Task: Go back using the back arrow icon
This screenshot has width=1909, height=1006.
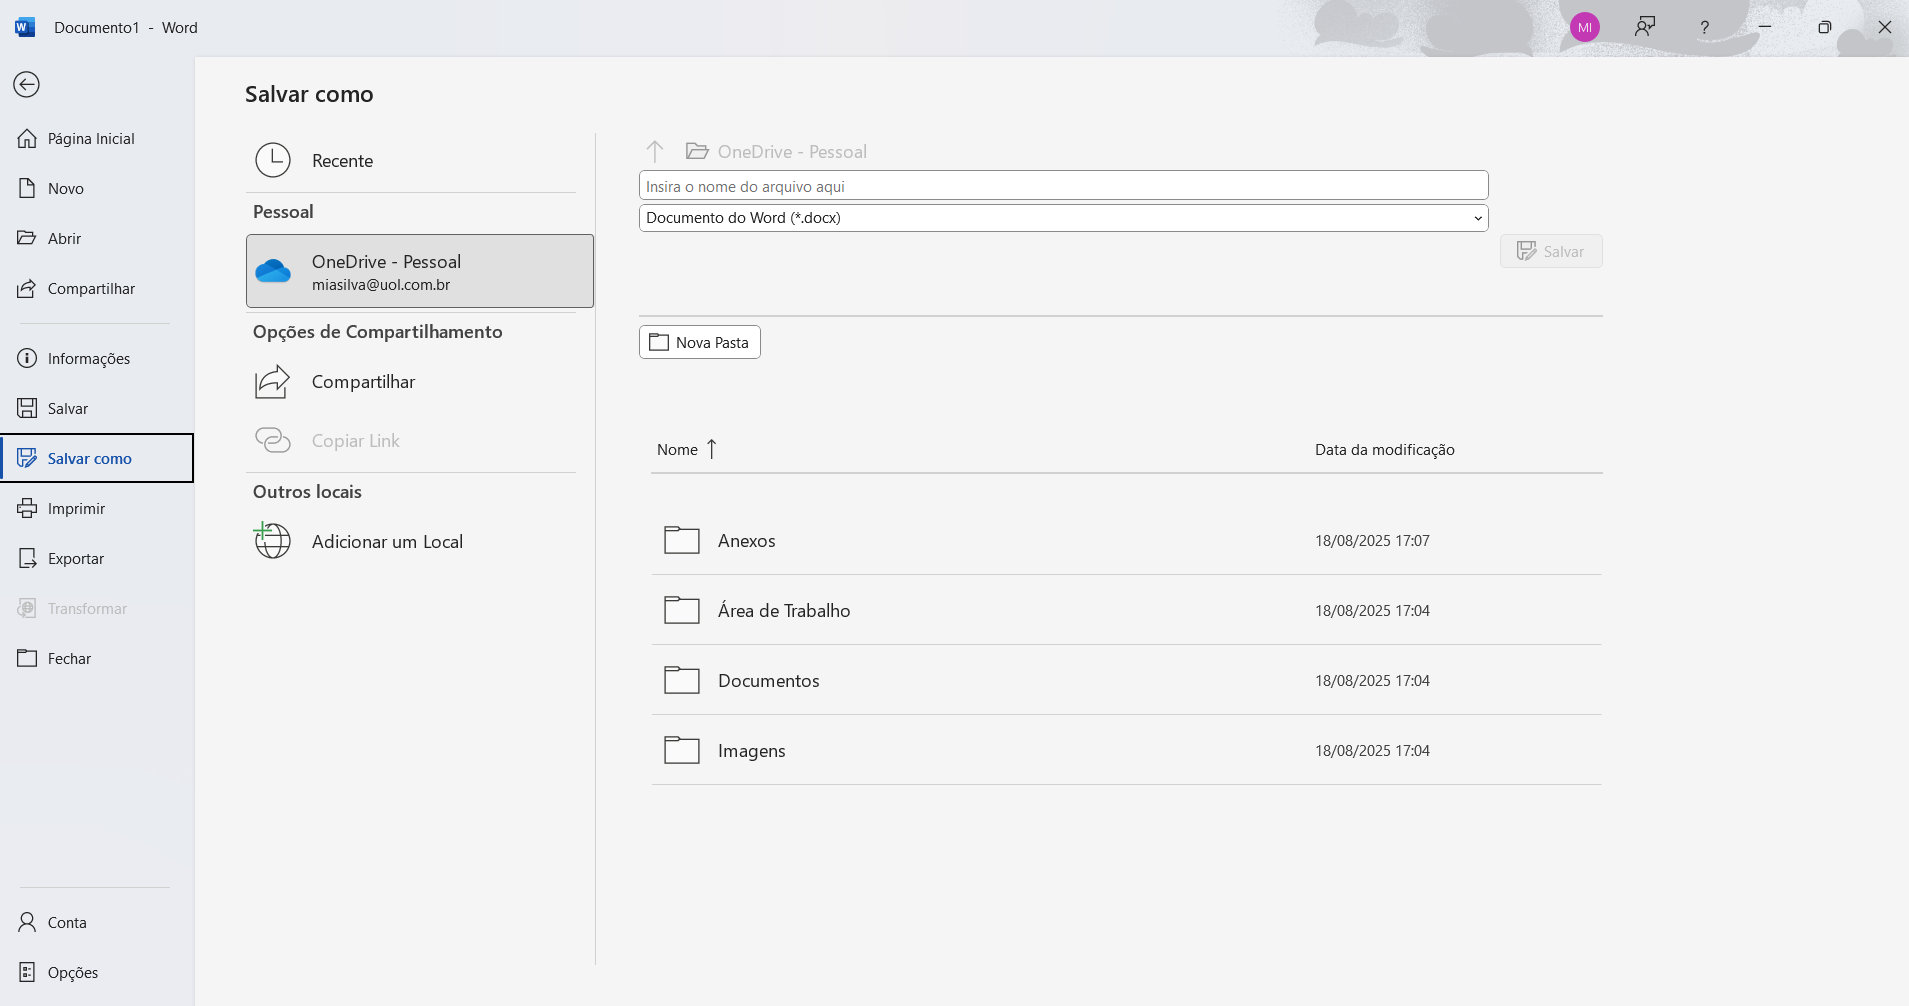Action: [x=27, y=85]
